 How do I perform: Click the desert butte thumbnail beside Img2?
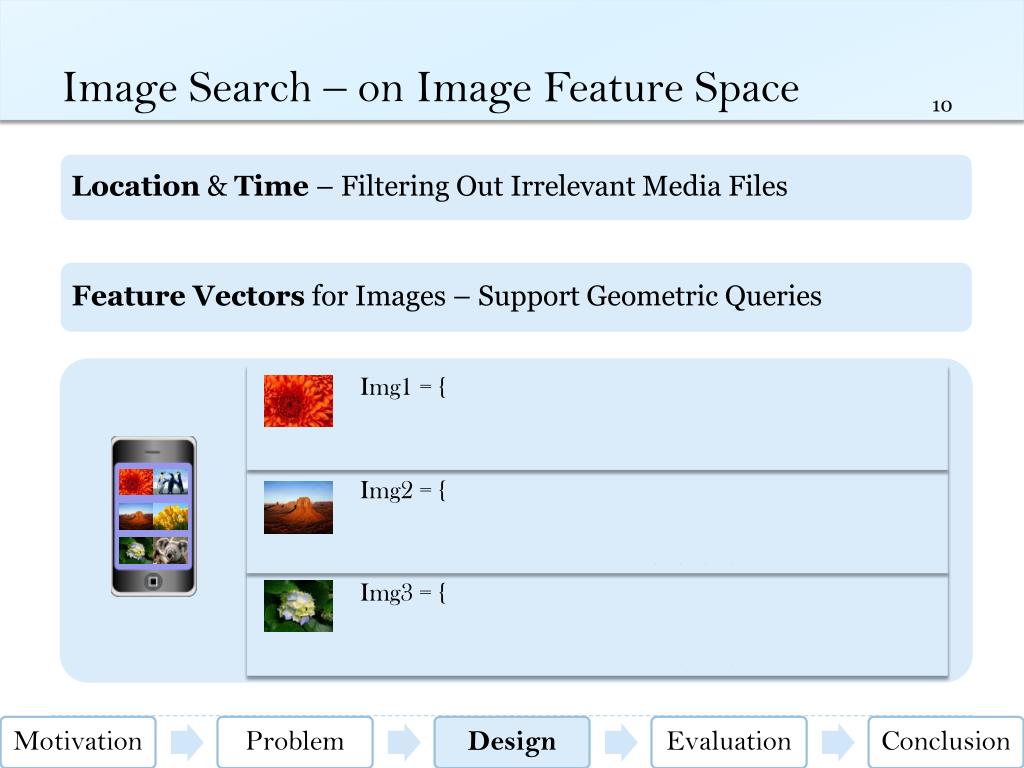[x=298, y=507]
